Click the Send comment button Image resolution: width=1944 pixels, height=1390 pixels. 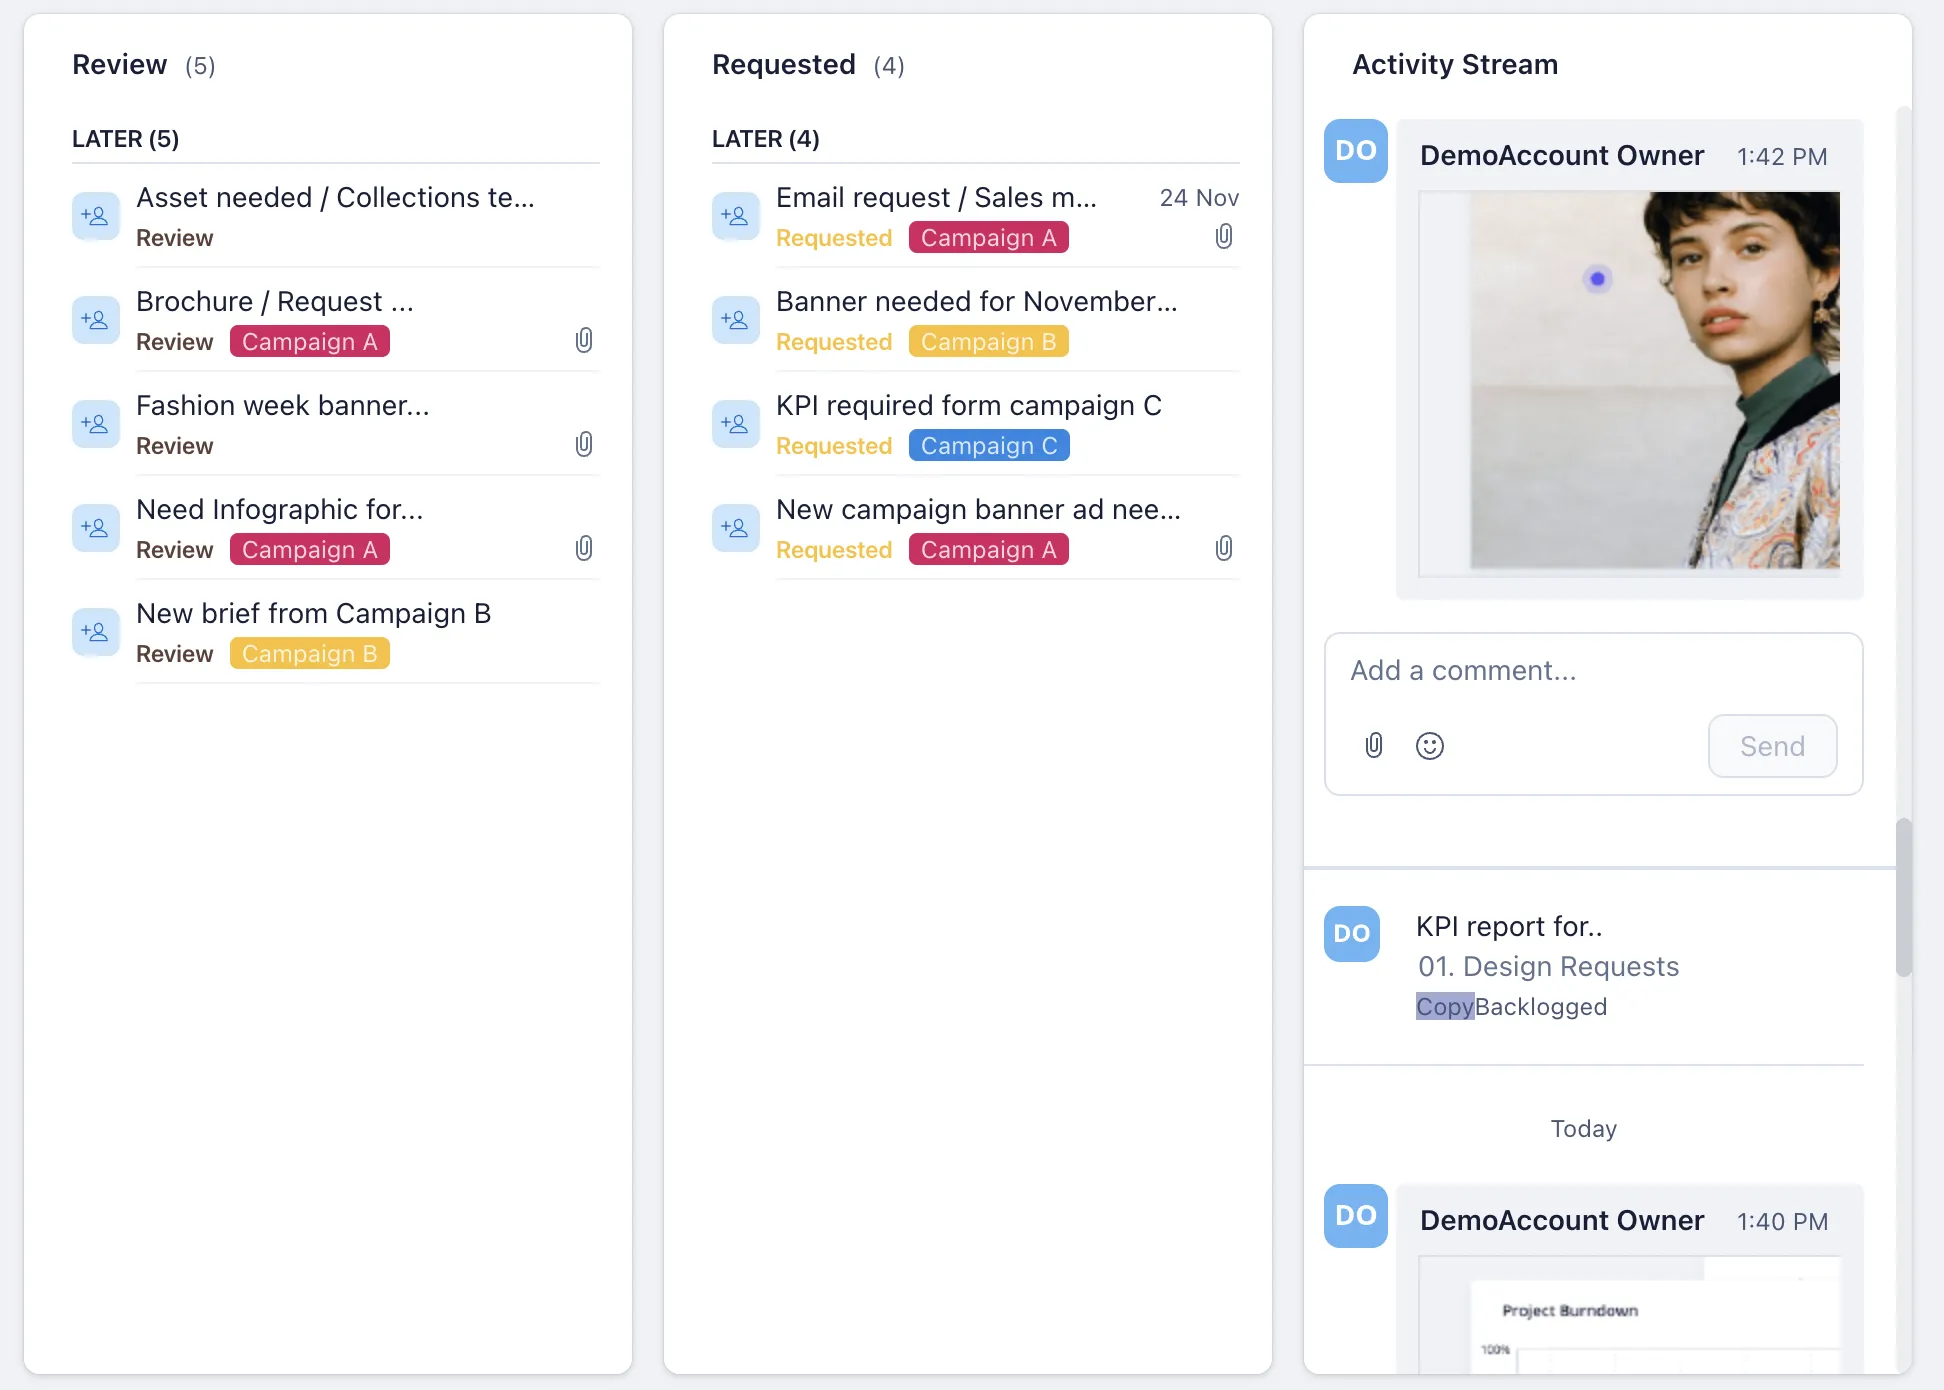[x=1772, y=746]
